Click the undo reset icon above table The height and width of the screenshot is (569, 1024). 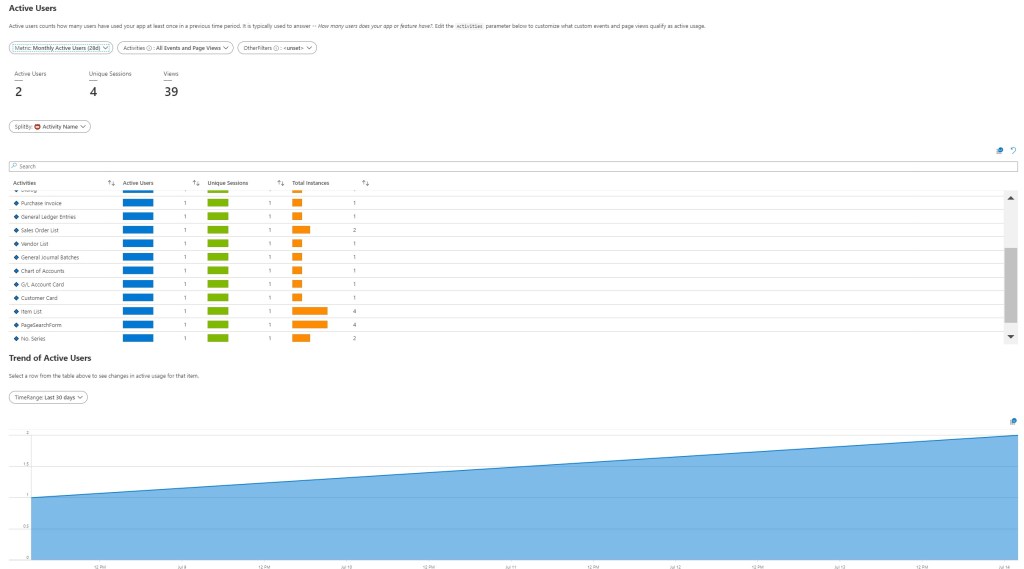1013,150
